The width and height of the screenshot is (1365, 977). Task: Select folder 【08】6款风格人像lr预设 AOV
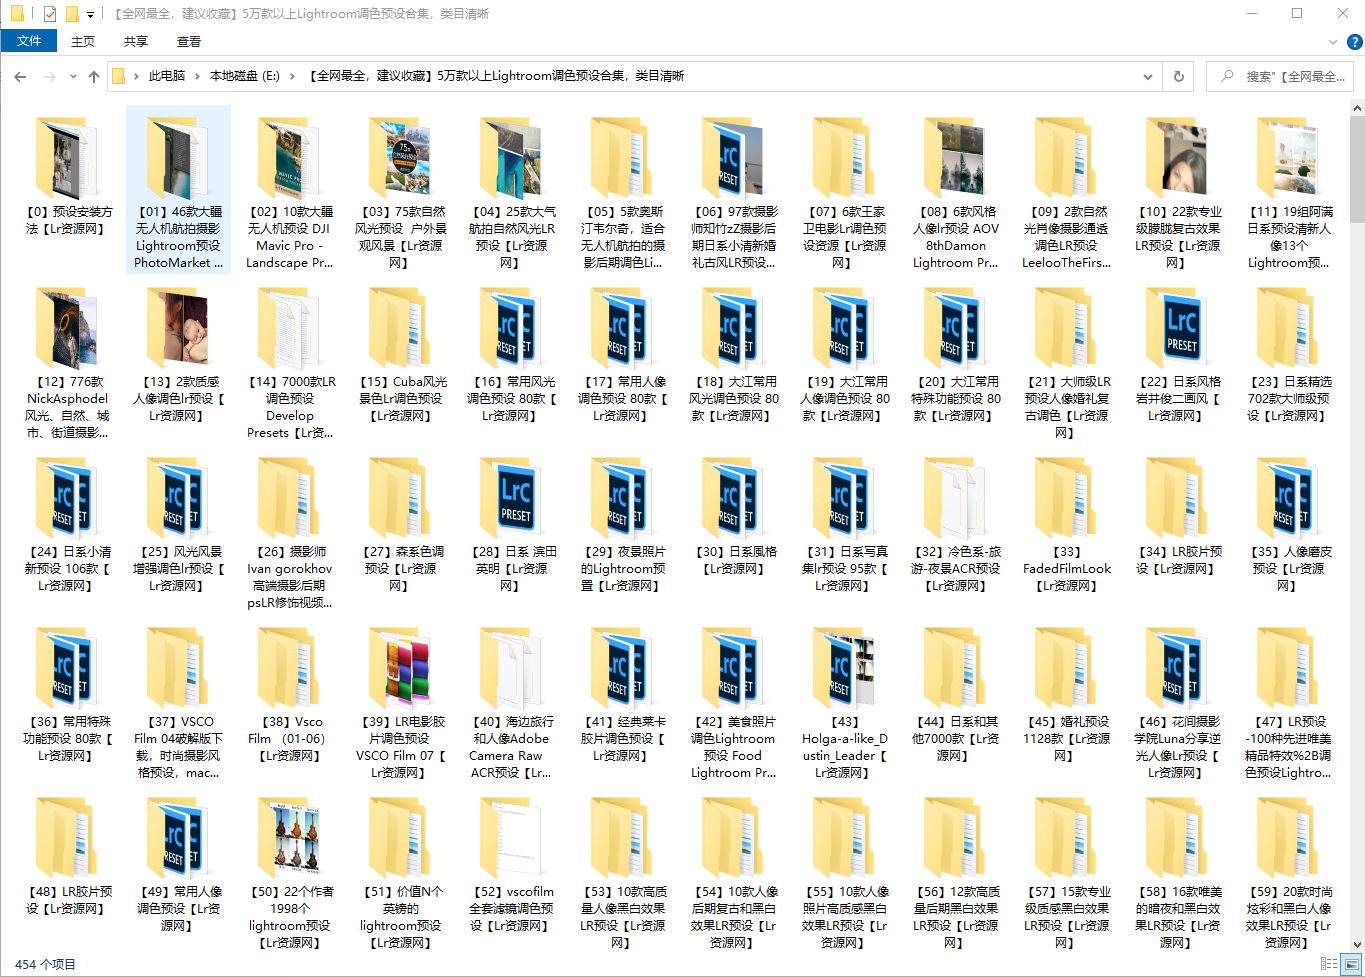[x=956, y=190]
